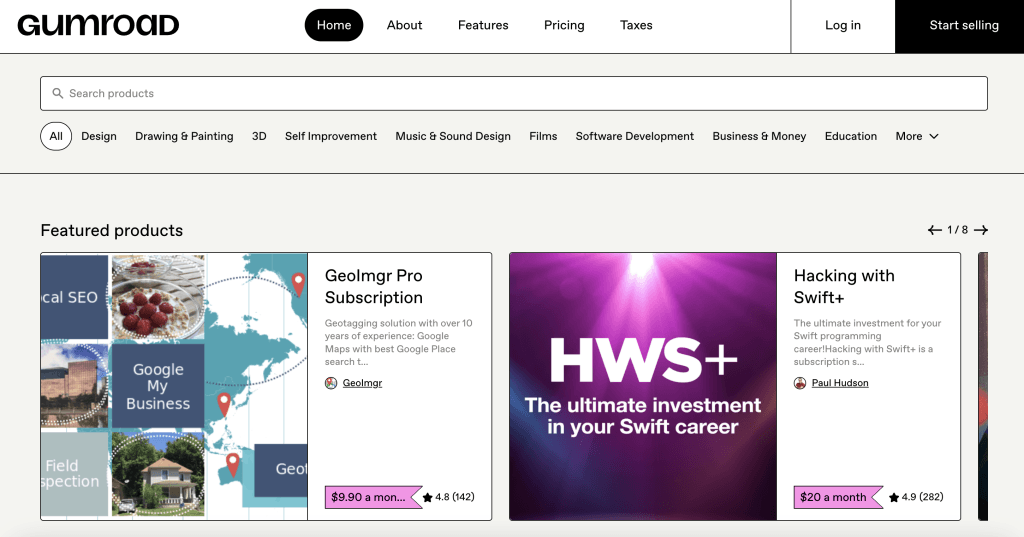Open the Paul Hudson seller link
Screen dimensions: 1024x537
(840, 383)
